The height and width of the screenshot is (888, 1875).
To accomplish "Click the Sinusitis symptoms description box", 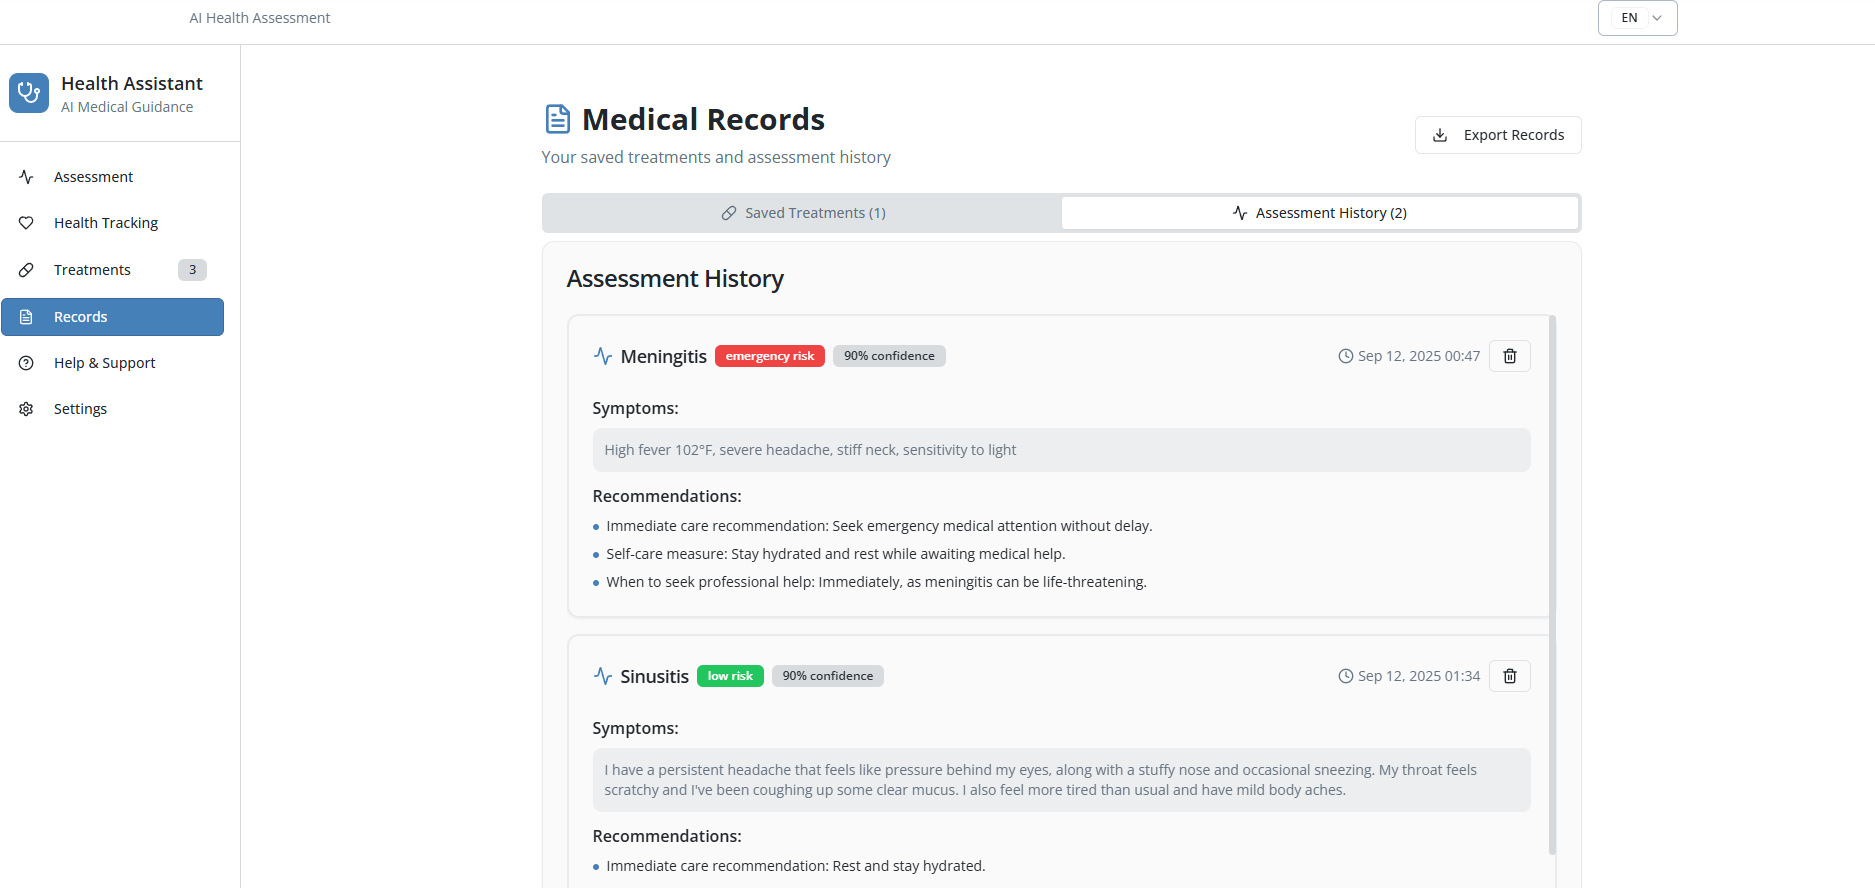I will click(1061, 780).
